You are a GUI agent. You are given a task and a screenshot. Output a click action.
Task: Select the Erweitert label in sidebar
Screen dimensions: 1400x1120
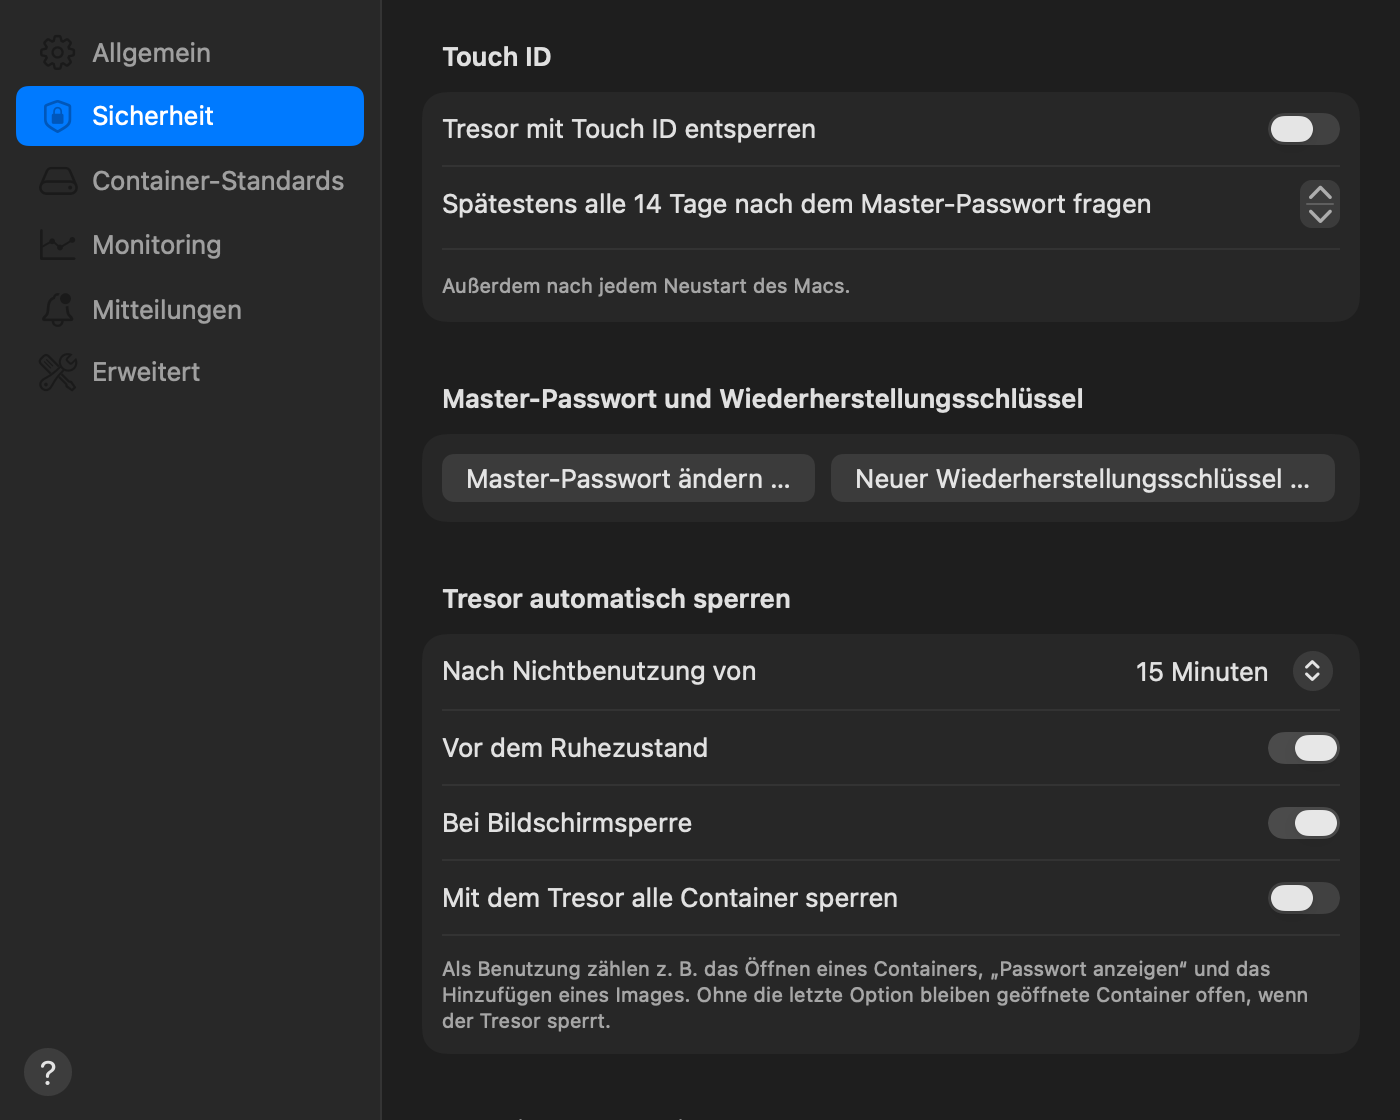point(146,372)
